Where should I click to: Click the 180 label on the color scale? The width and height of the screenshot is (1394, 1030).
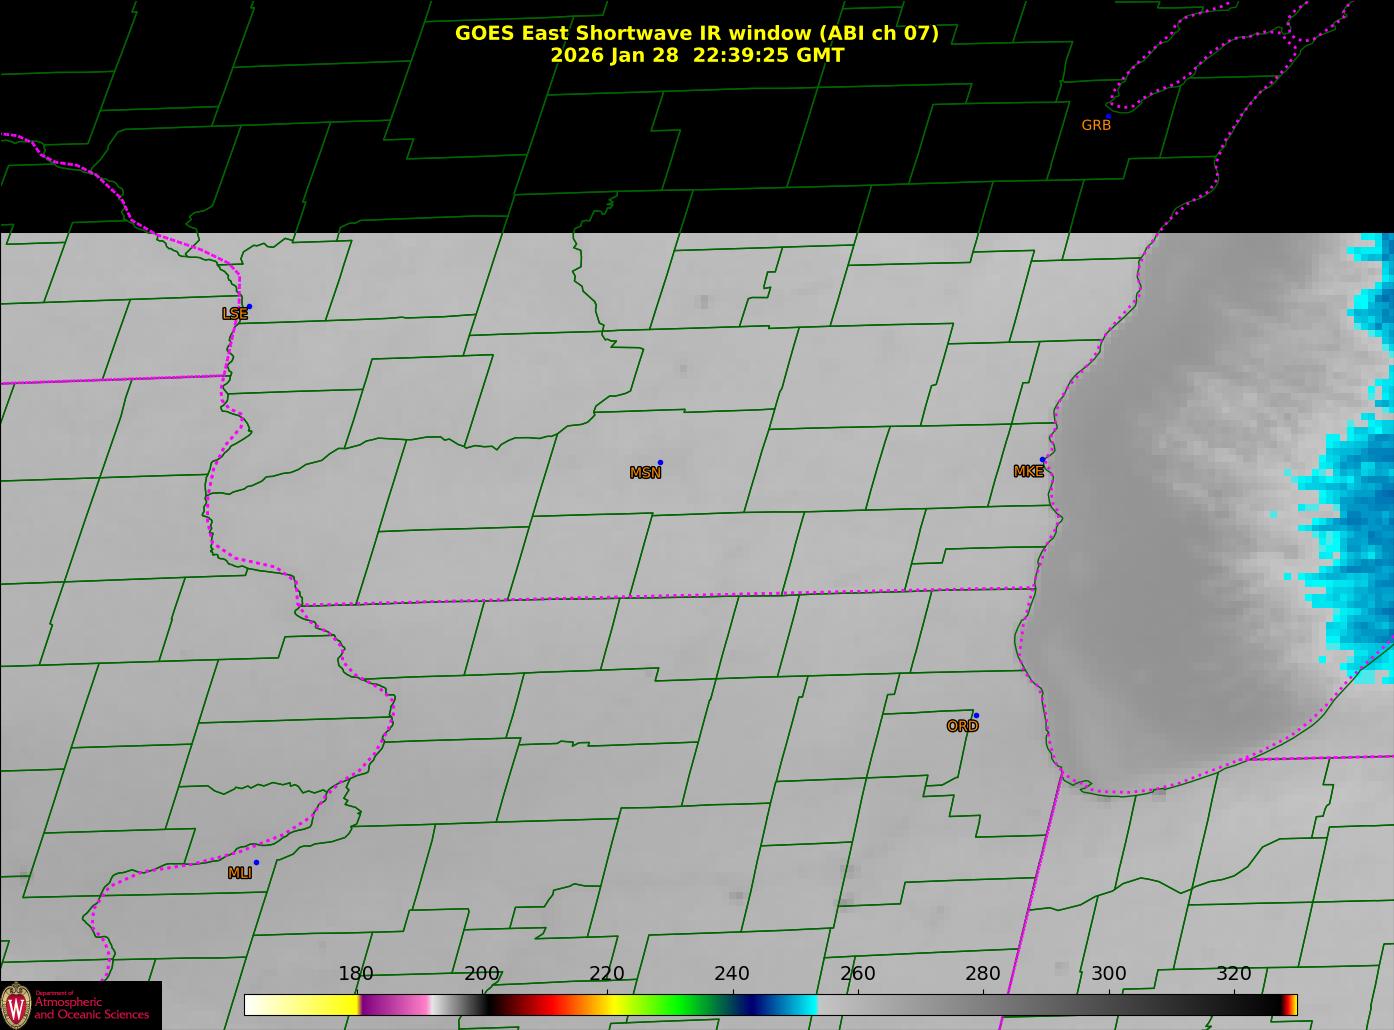[356, 974]
